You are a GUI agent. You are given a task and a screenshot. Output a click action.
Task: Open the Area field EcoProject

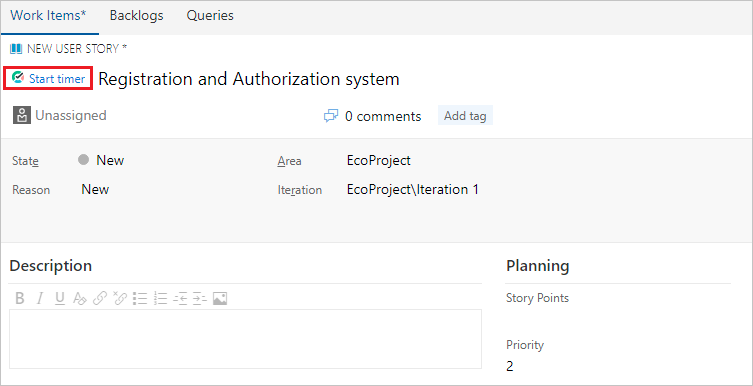(378, 160)
